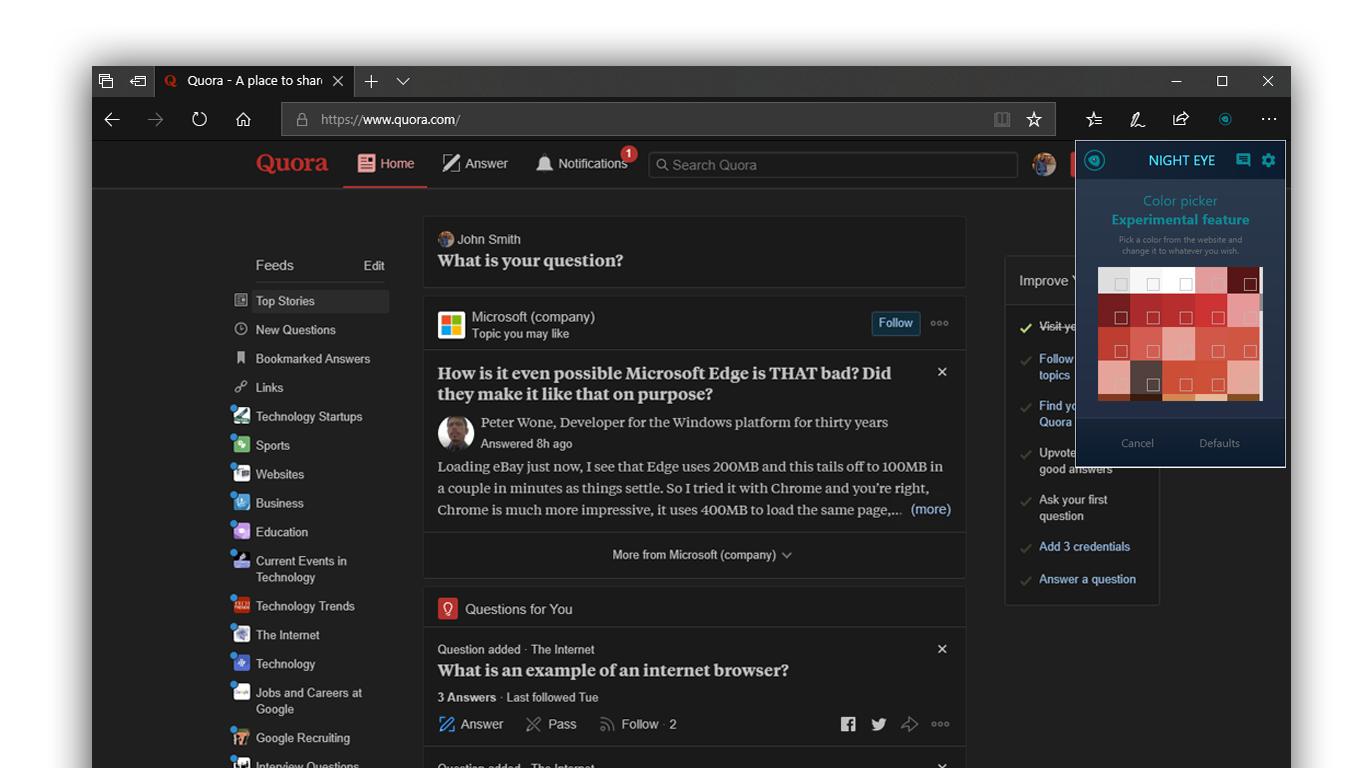Close the Quora browser tab
Image resolution: width=1366 pixels, height=768 pixels.
(x=338, y=81)
